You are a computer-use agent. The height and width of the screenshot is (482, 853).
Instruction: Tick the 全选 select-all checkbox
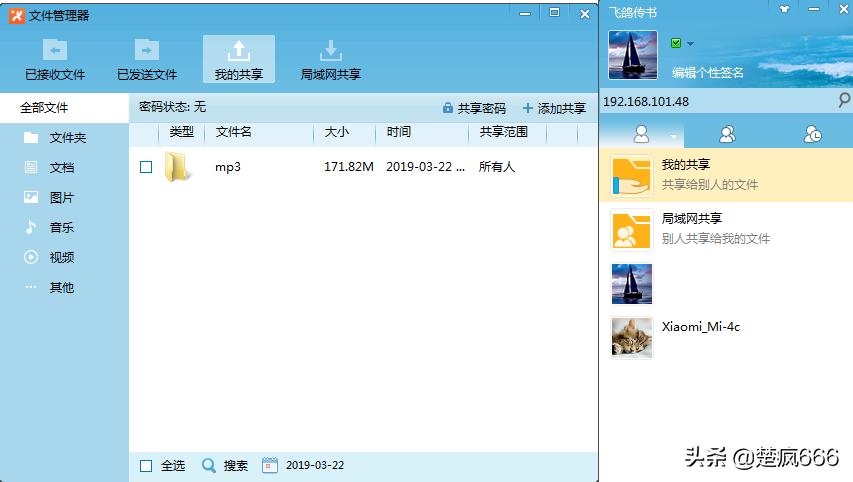[146, 466]
